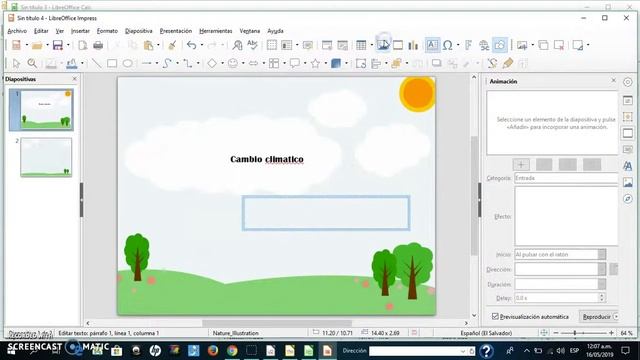The image size is (640, 360).
Task: Expand the Undo history dropdown arrow
Action: [x=201, y=45]
